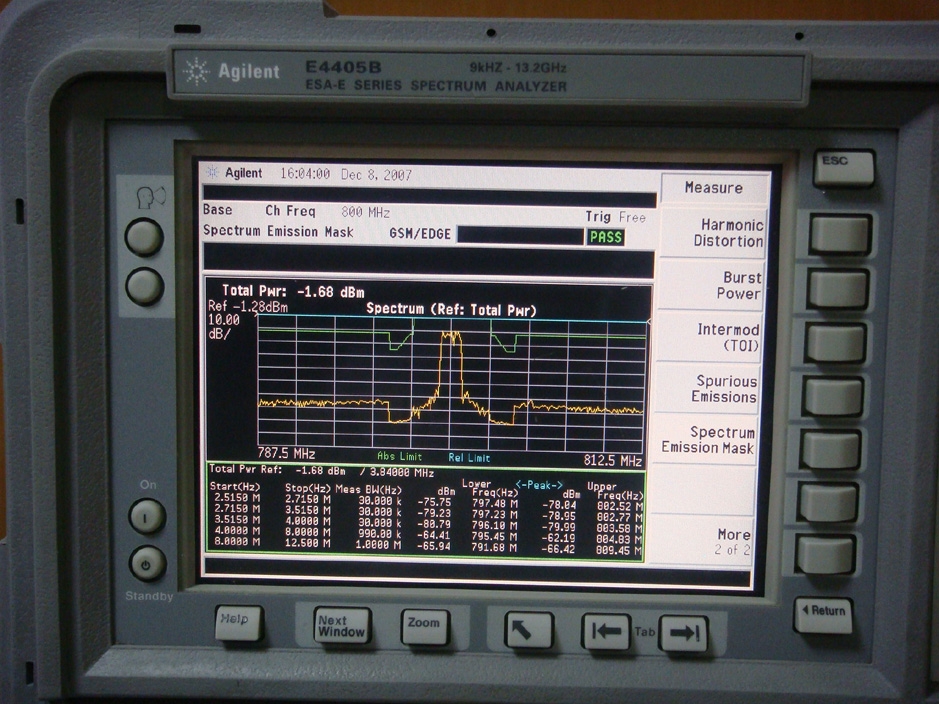Viewport: 939px width, 704px height.
Task: Click the E4405B model label on the bezel
Action: pos(343,67)
